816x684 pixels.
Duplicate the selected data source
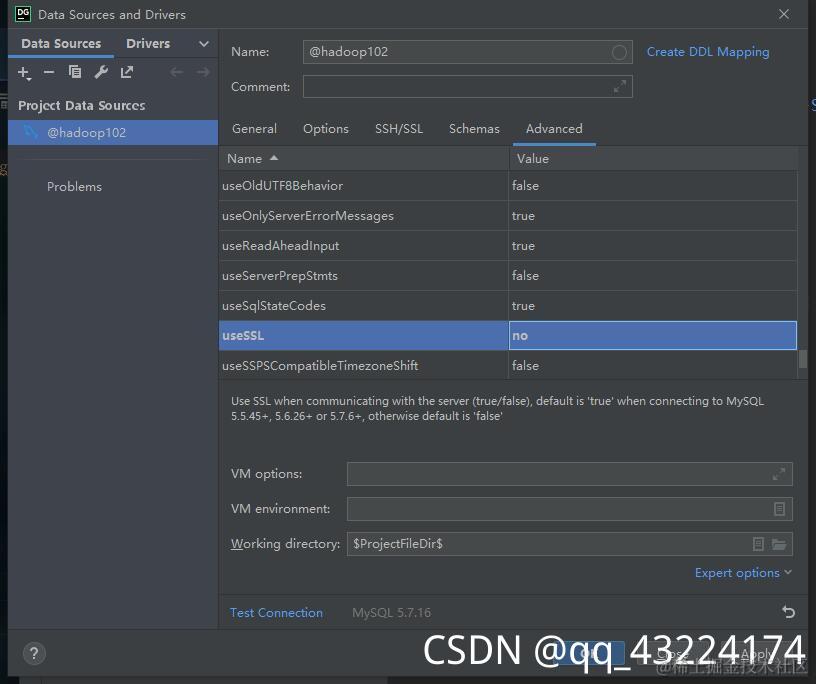(x=75, y=72)
